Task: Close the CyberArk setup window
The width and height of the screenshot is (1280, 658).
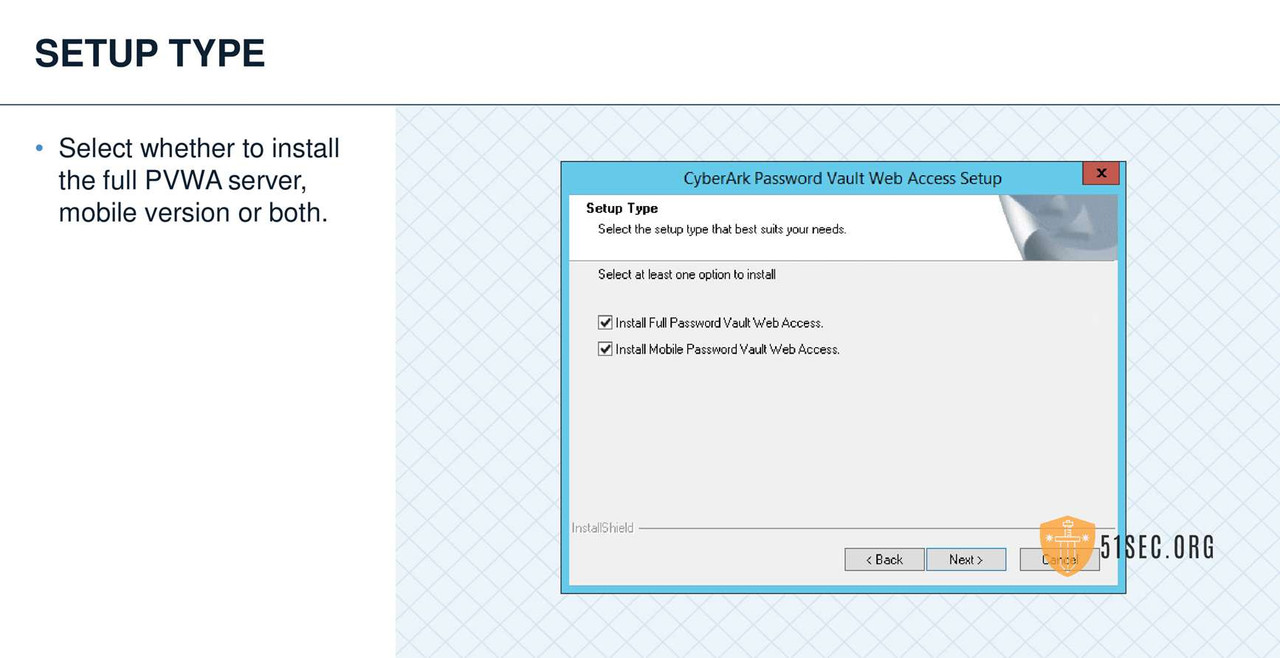Action: point(1101,174)
